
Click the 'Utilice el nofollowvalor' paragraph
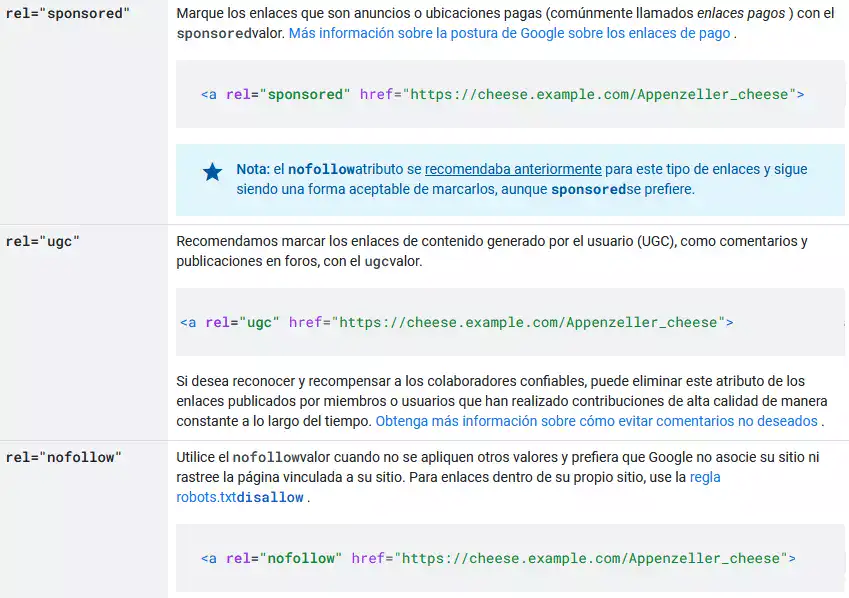pyautogui.click(x=498, y=477)
